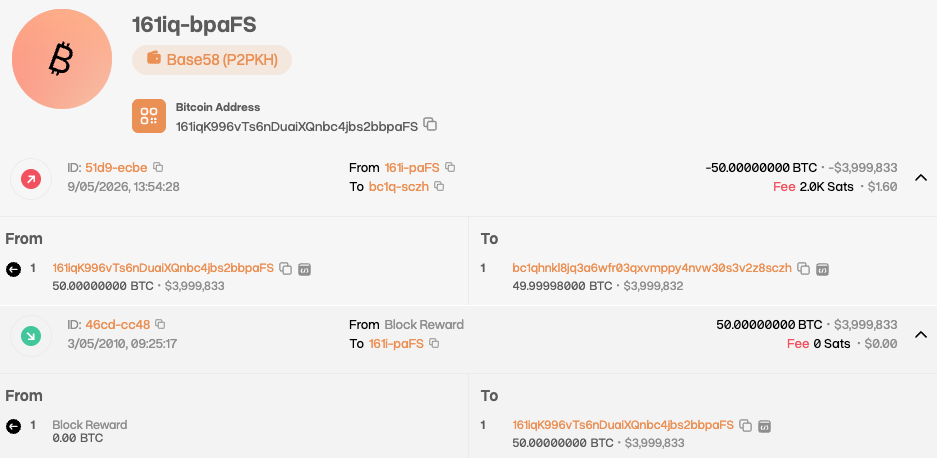937x458 pixels.
Task: Copy sender 161i-paFS in first transaction header
Action: [450, 167]
